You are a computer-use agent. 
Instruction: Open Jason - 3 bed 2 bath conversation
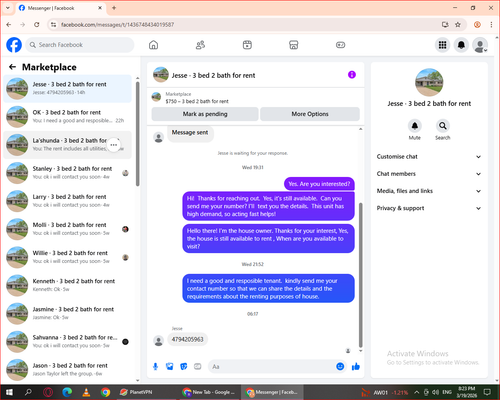tap(68, 369)
